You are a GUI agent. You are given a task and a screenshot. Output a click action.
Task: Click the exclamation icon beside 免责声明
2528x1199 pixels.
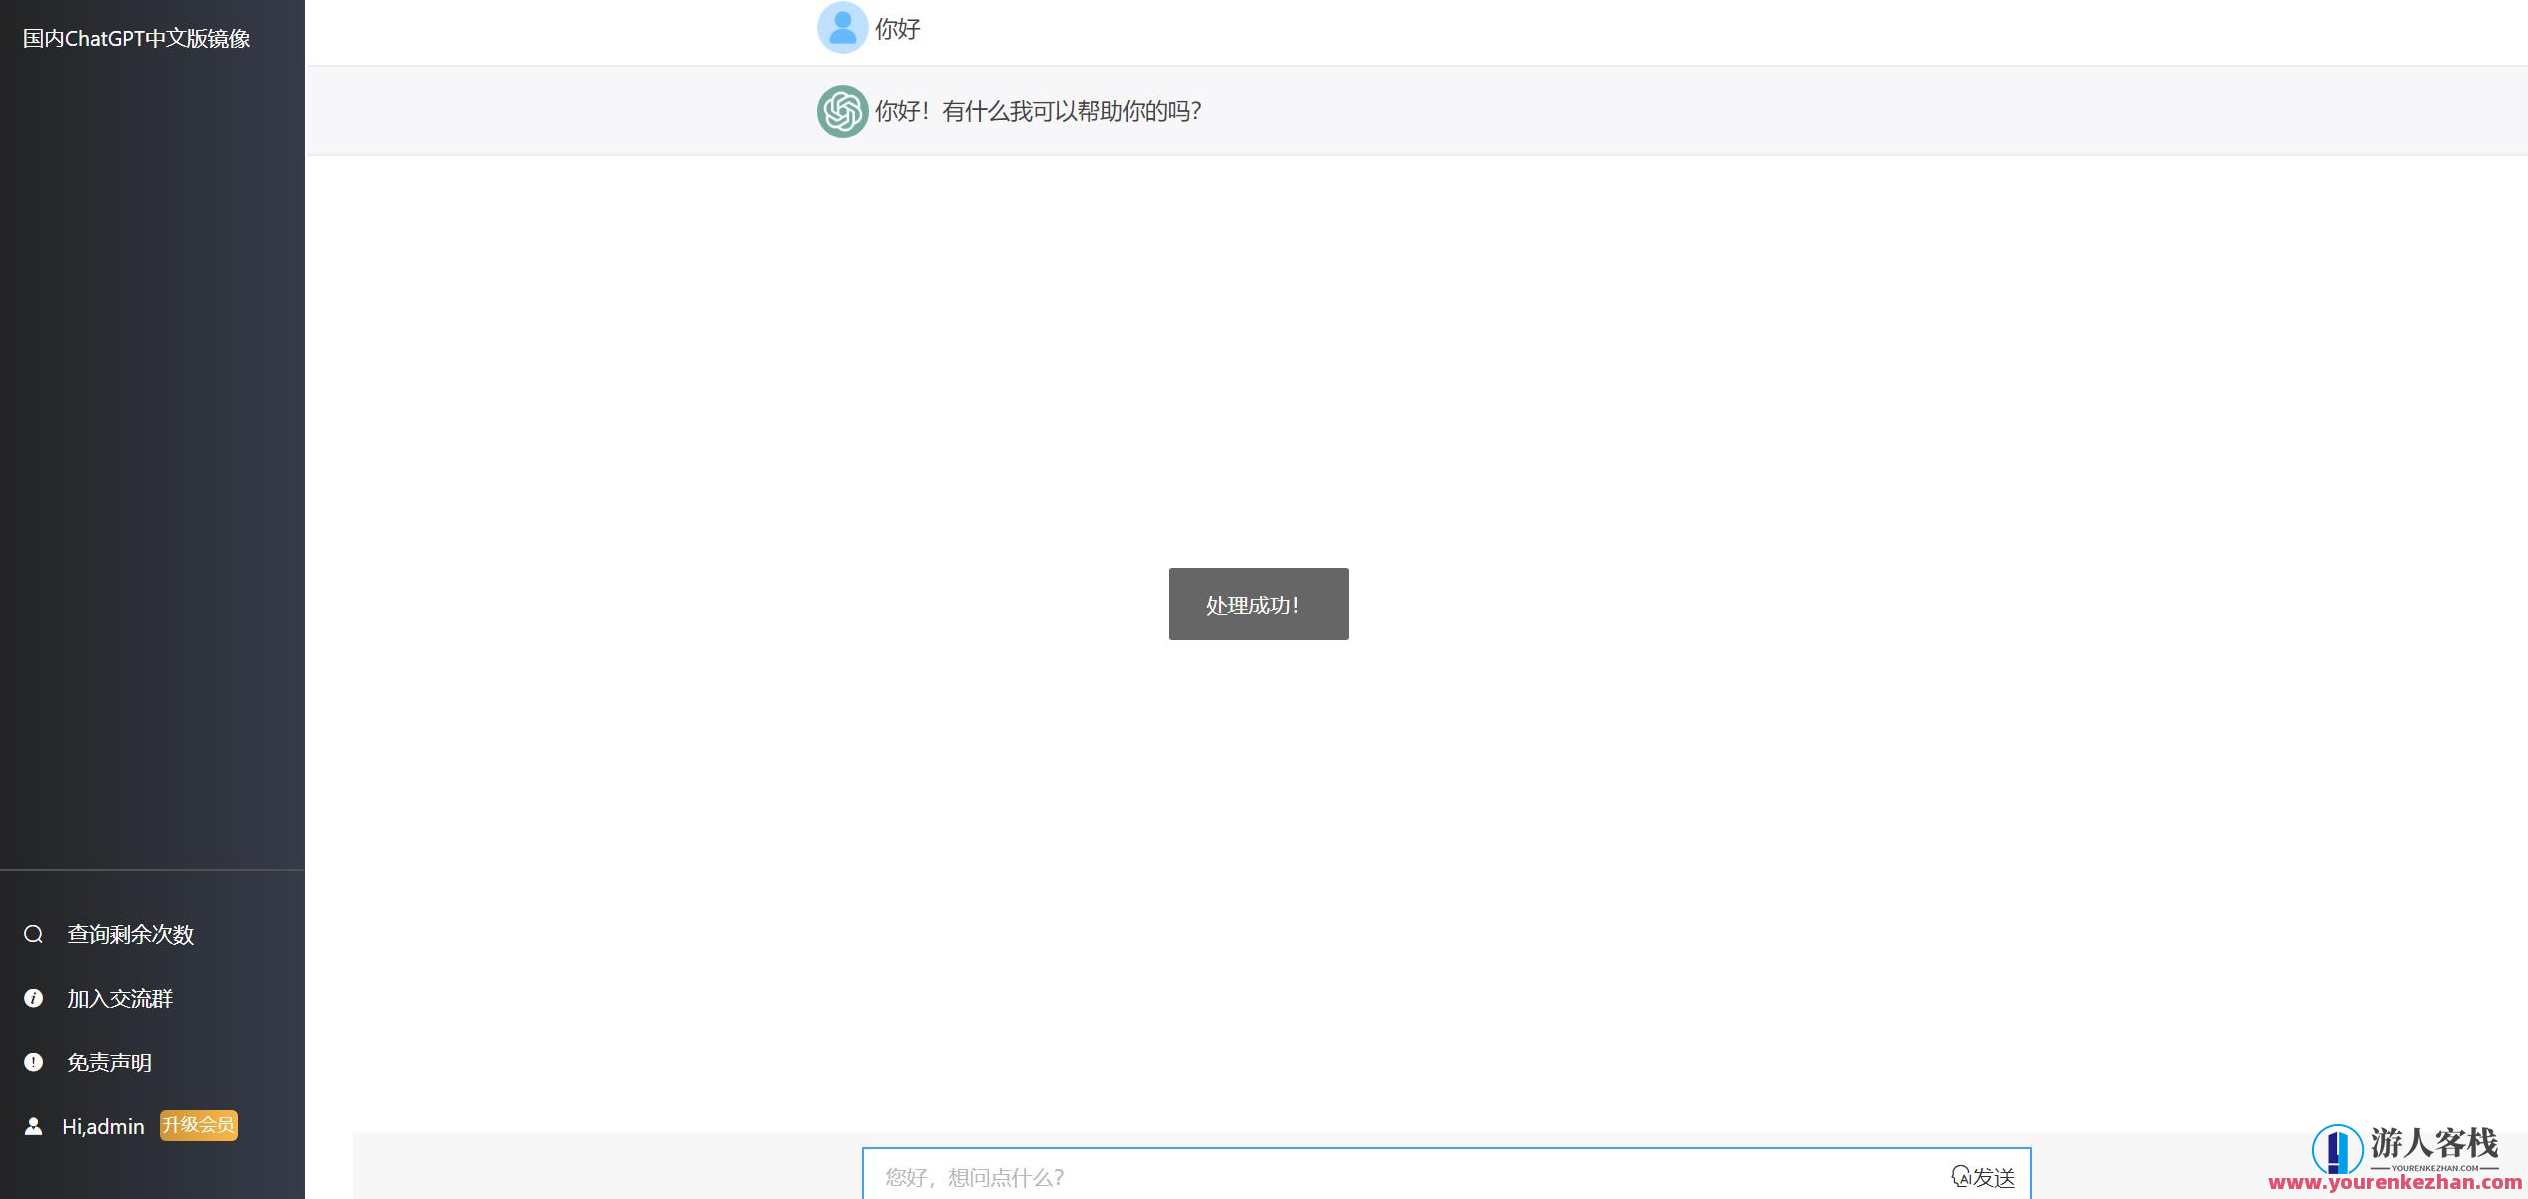[x=34, y=1061]
